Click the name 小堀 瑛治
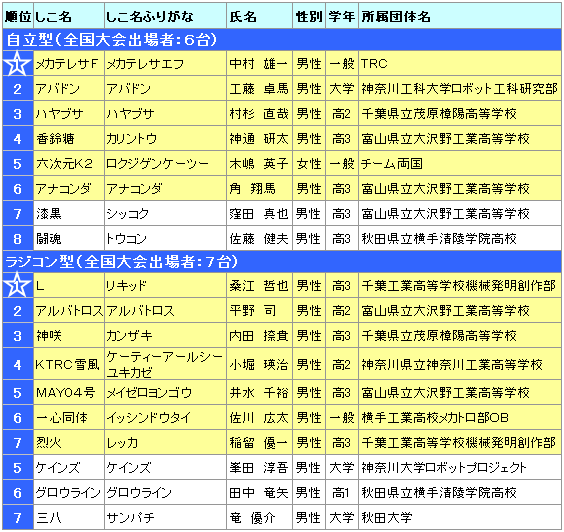The image size is (564, 532). tap(259, 364)
